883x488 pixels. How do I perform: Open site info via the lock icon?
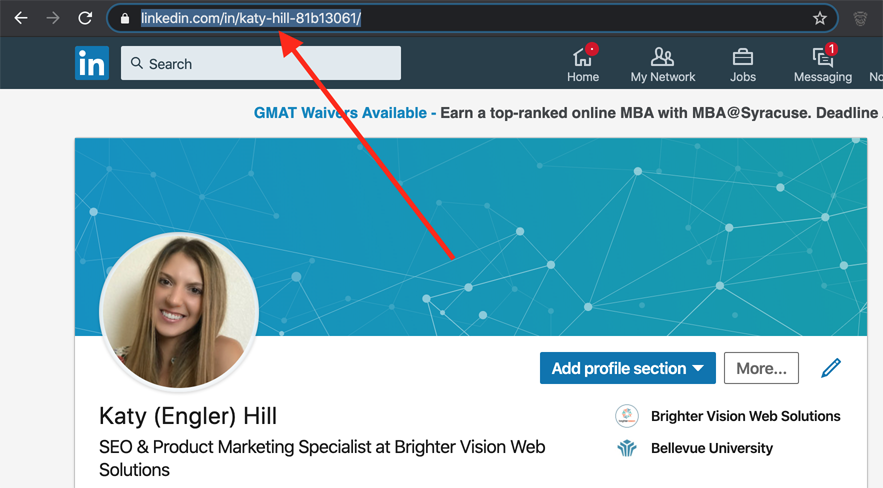click(125, 18)
